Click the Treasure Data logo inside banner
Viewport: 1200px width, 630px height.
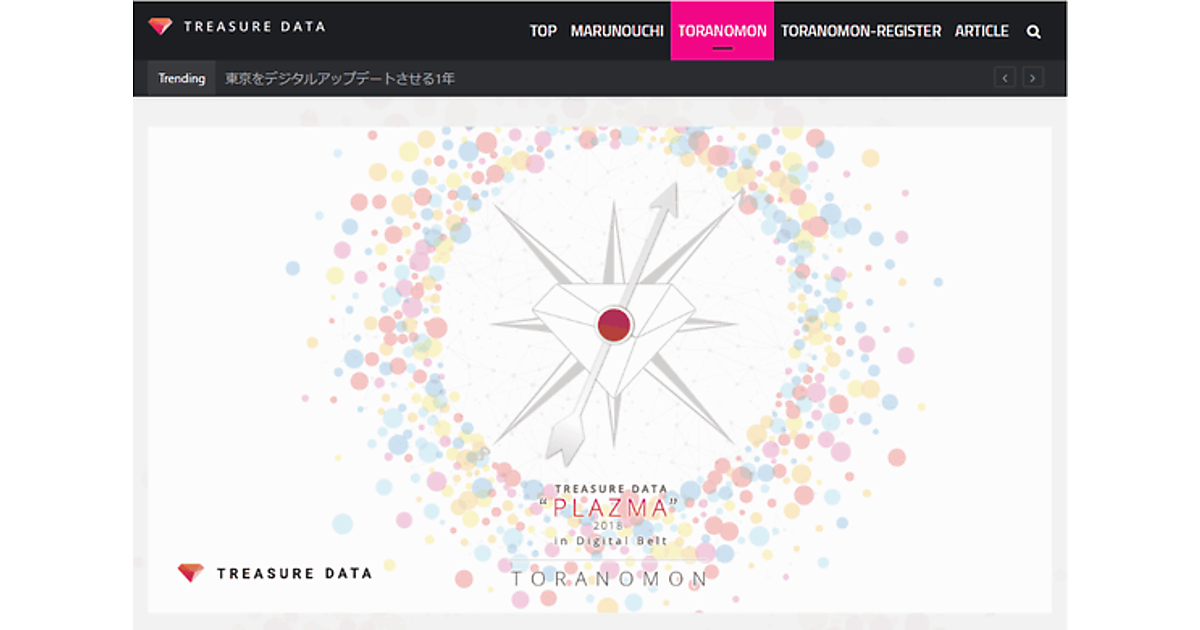point(190,573)
